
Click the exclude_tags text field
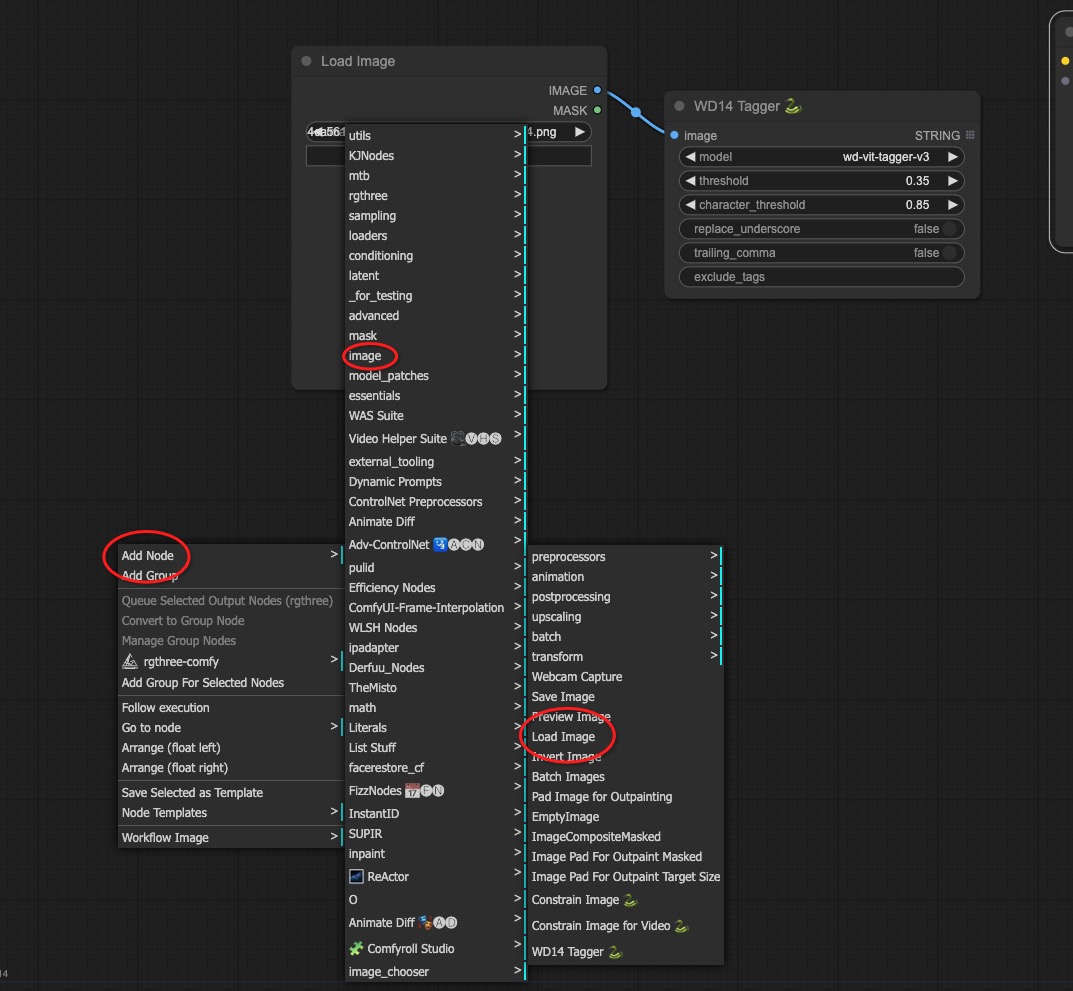coord(821,277)
